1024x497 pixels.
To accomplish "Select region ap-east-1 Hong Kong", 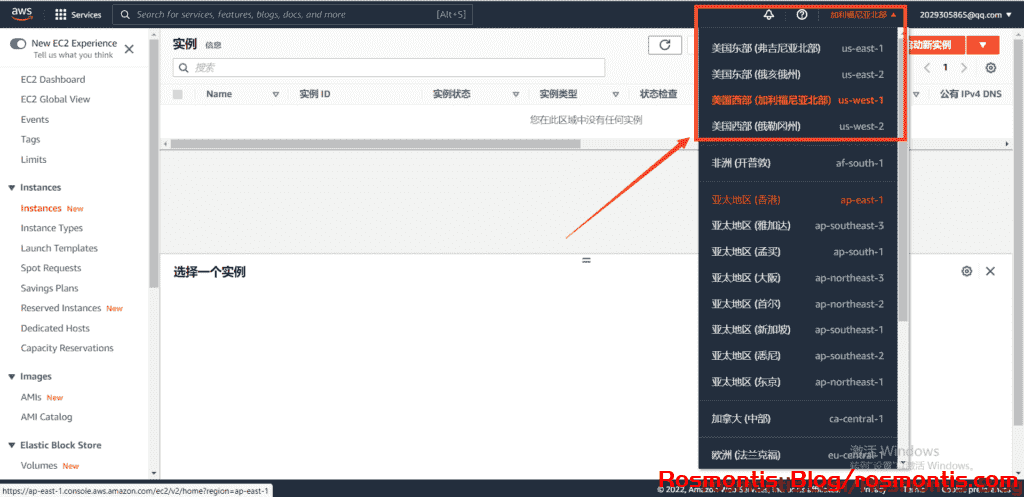I will [x=797, y=200].
